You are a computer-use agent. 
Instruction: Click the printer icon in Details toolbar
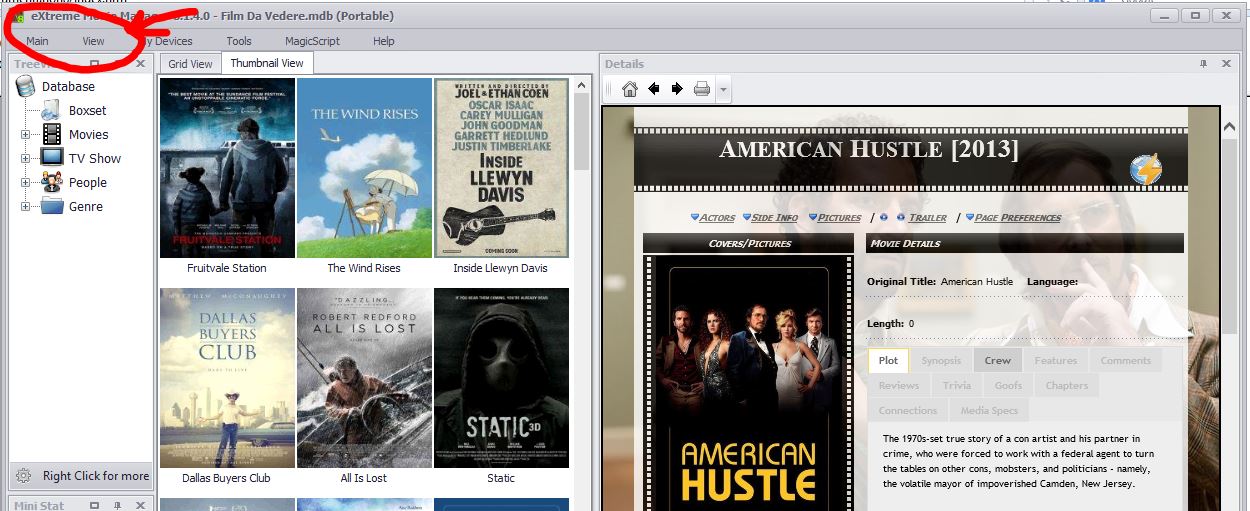[x=702, y=89]
